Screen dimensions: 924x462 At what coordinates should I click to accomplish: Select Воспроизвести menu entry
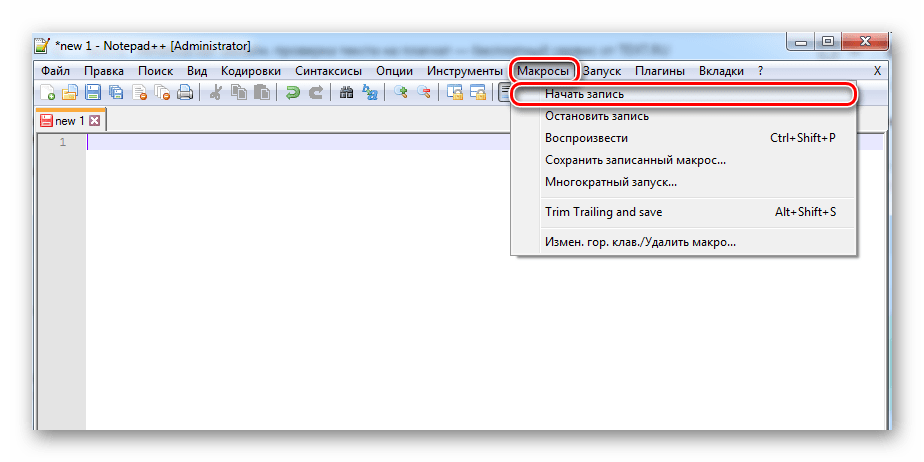tap(684, 138)
